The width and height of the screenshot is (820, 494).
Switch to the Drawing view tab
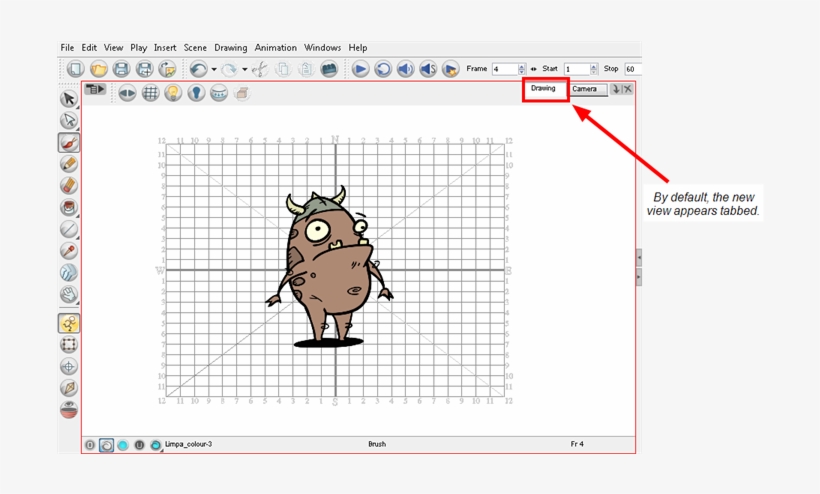tap(543, 88)
